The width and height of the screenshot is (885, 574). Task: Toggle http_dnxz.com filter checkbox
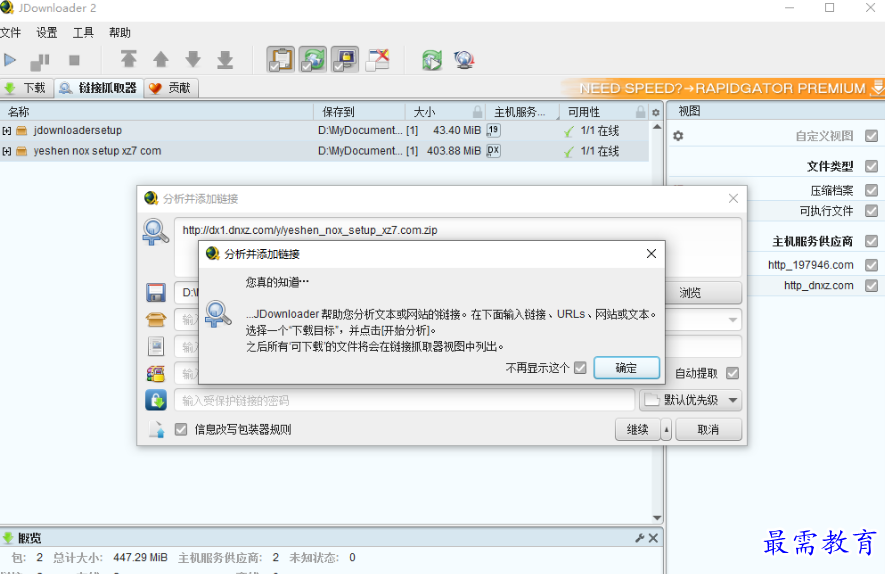[x=871, y=286]
